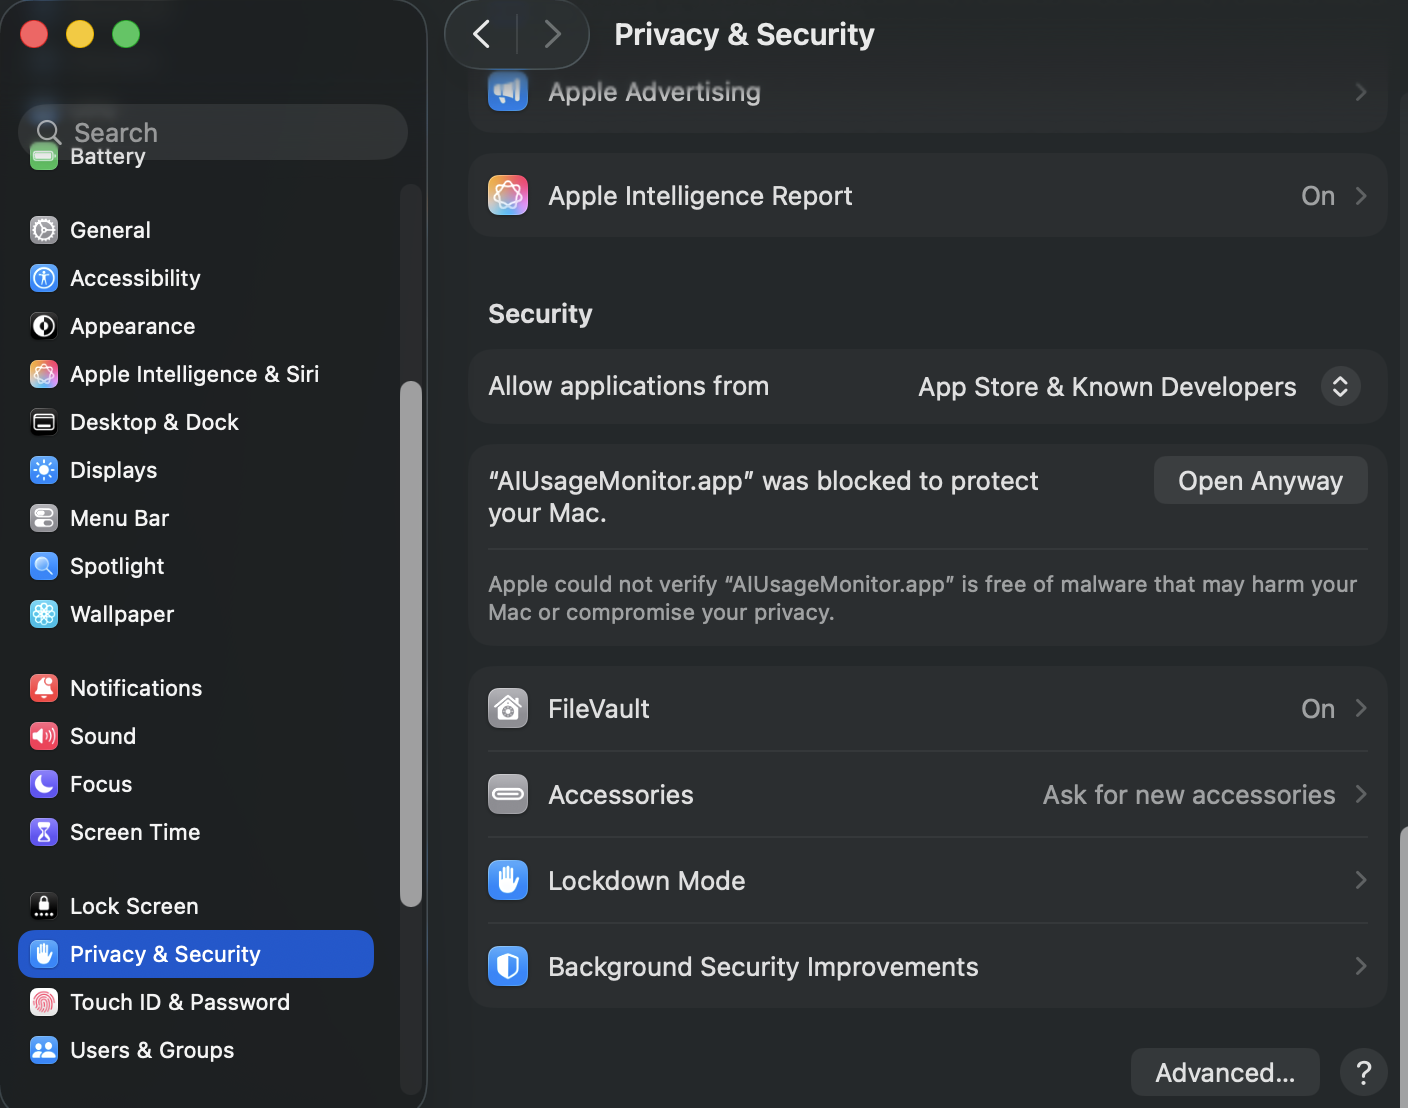This screenshot has width=1408, height=1108.
Task: Click inside the Search field
Action: tap(213, 131)
